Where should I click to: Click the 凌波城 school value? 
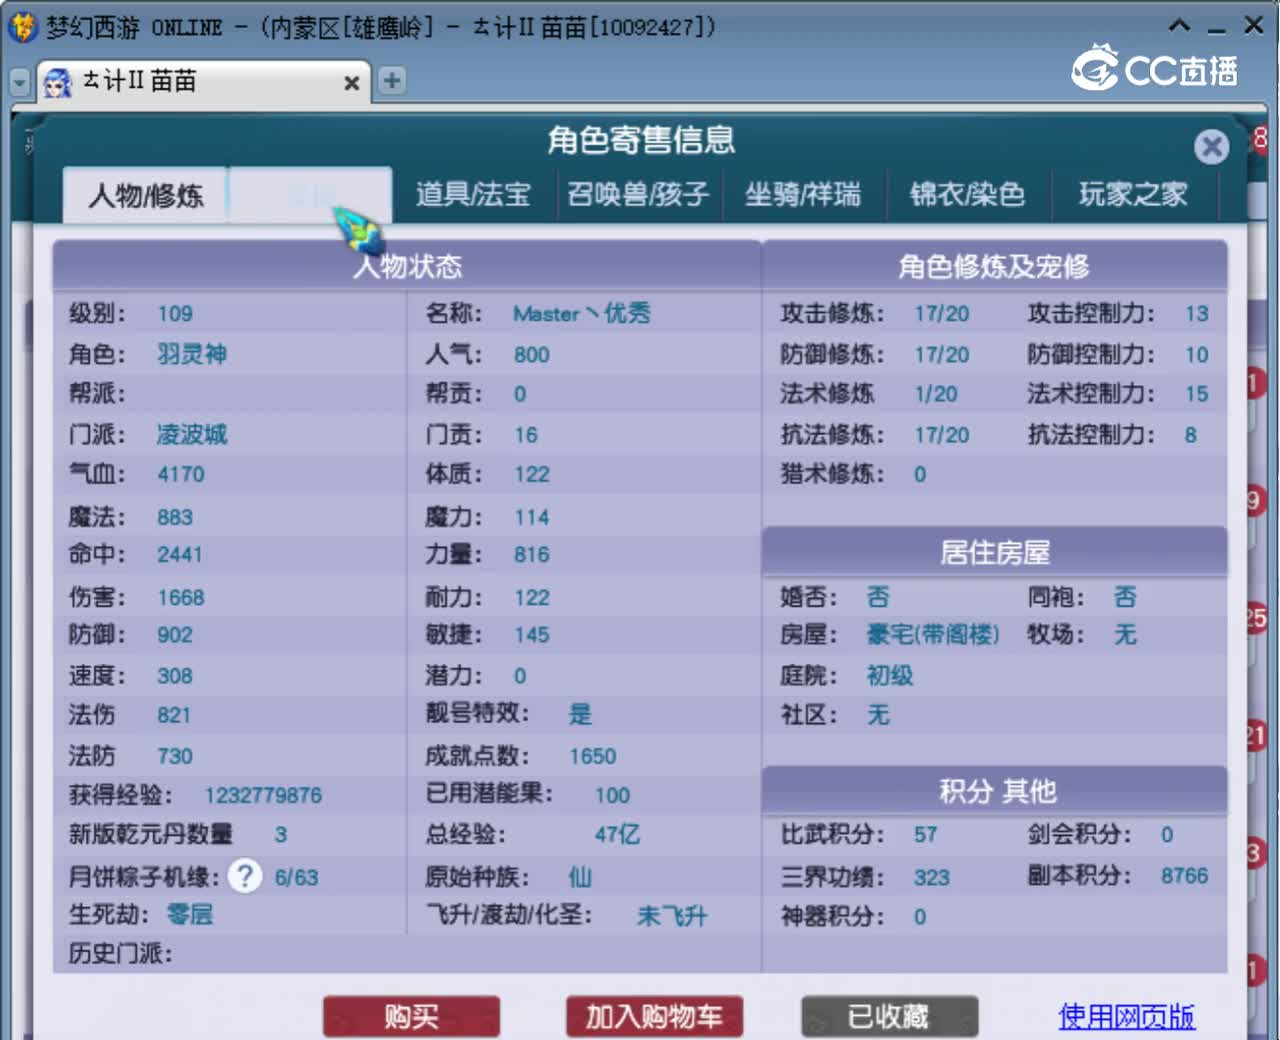coord(192,434)
